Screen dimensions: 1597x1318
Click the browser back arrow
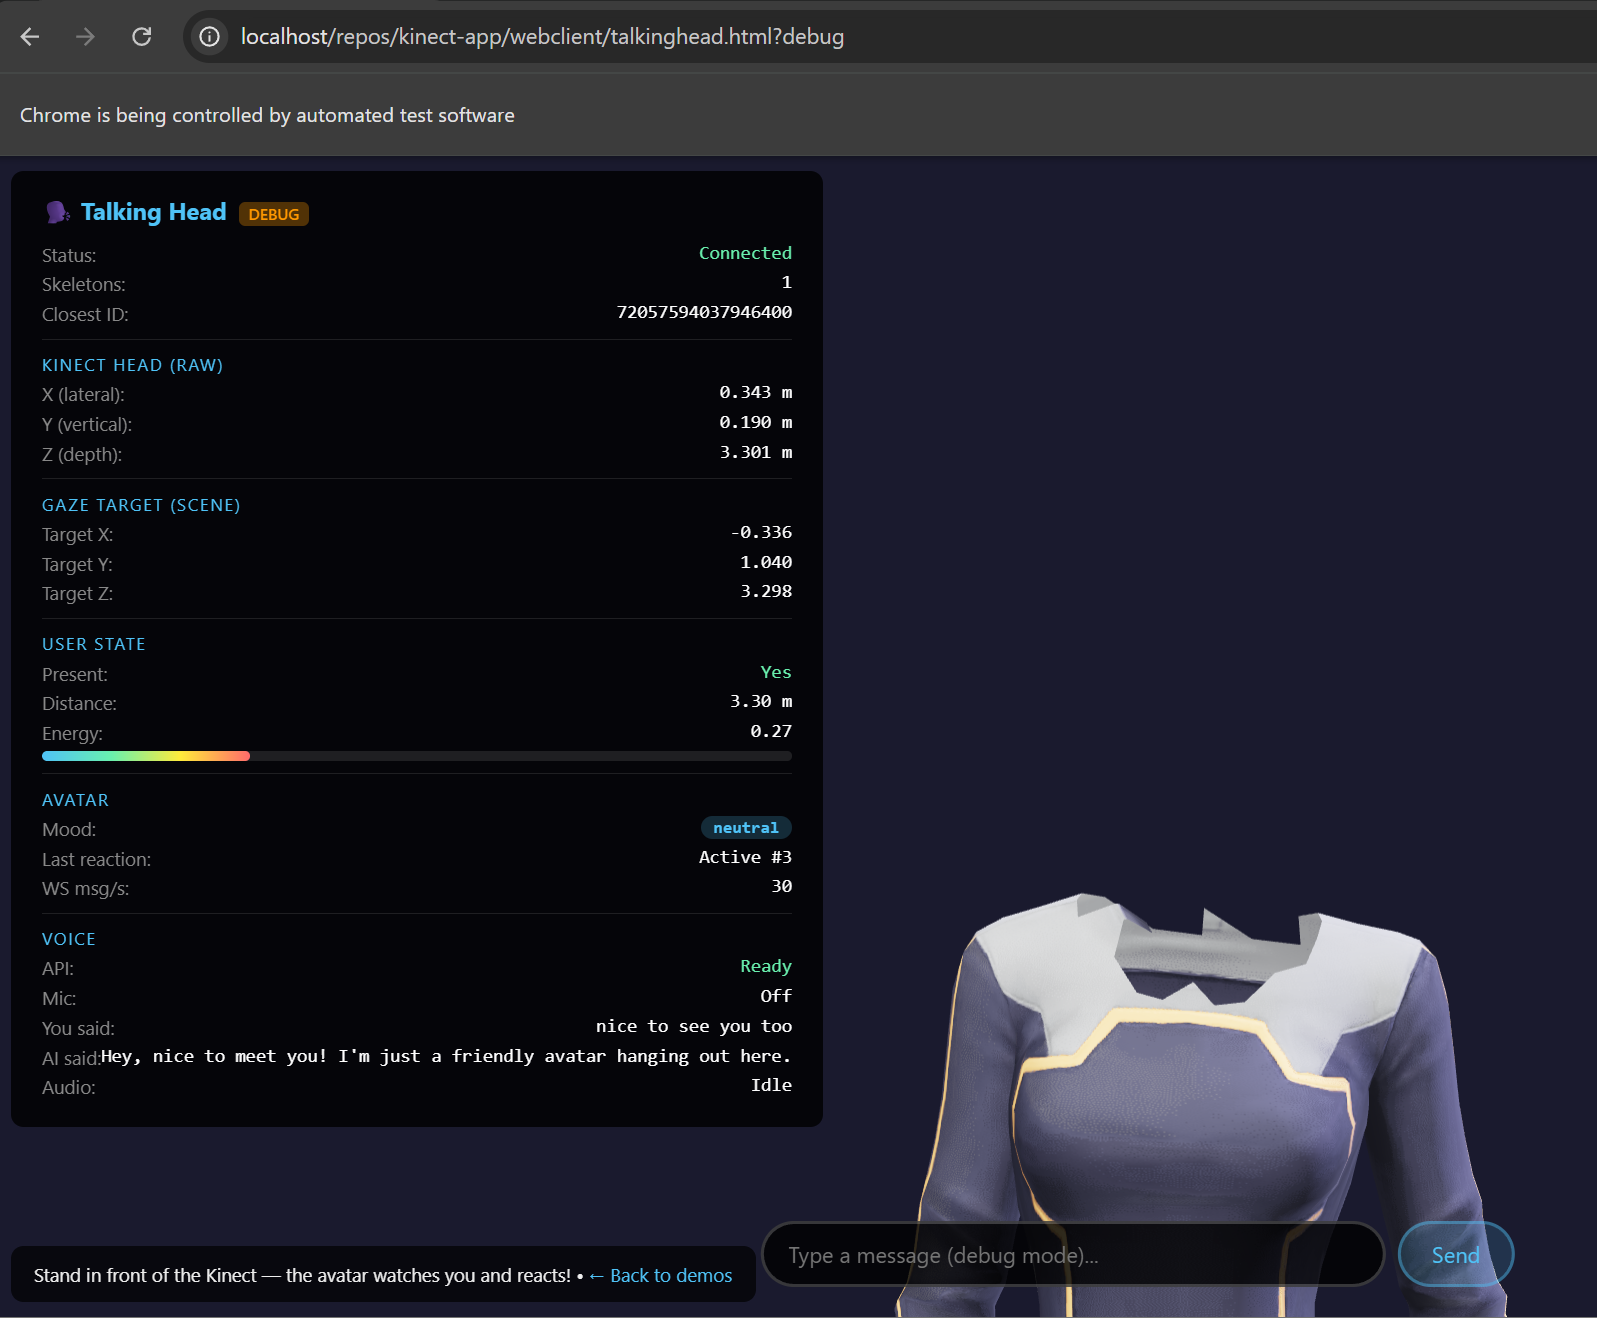click(x=30, y=37)
